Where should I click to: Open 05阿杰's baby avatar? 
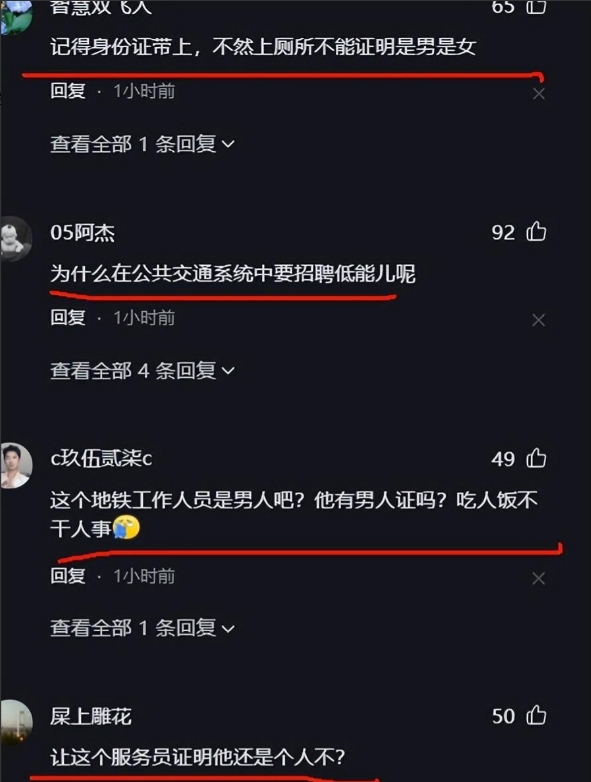(15, 239)
